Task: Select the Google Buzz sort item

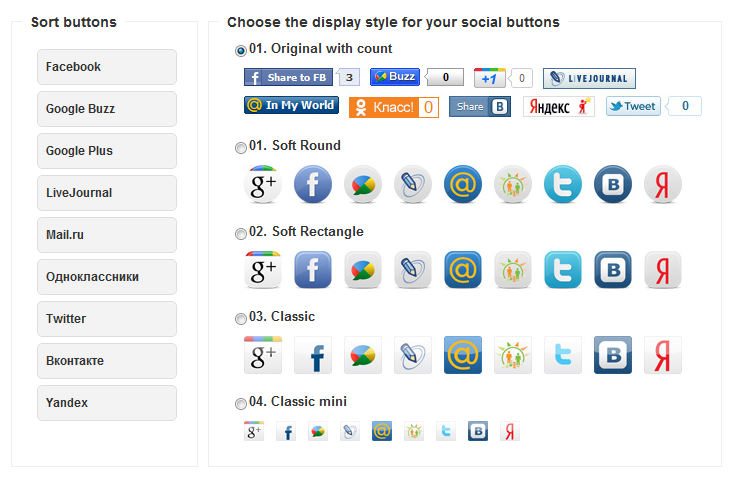Action: point(107,109)
